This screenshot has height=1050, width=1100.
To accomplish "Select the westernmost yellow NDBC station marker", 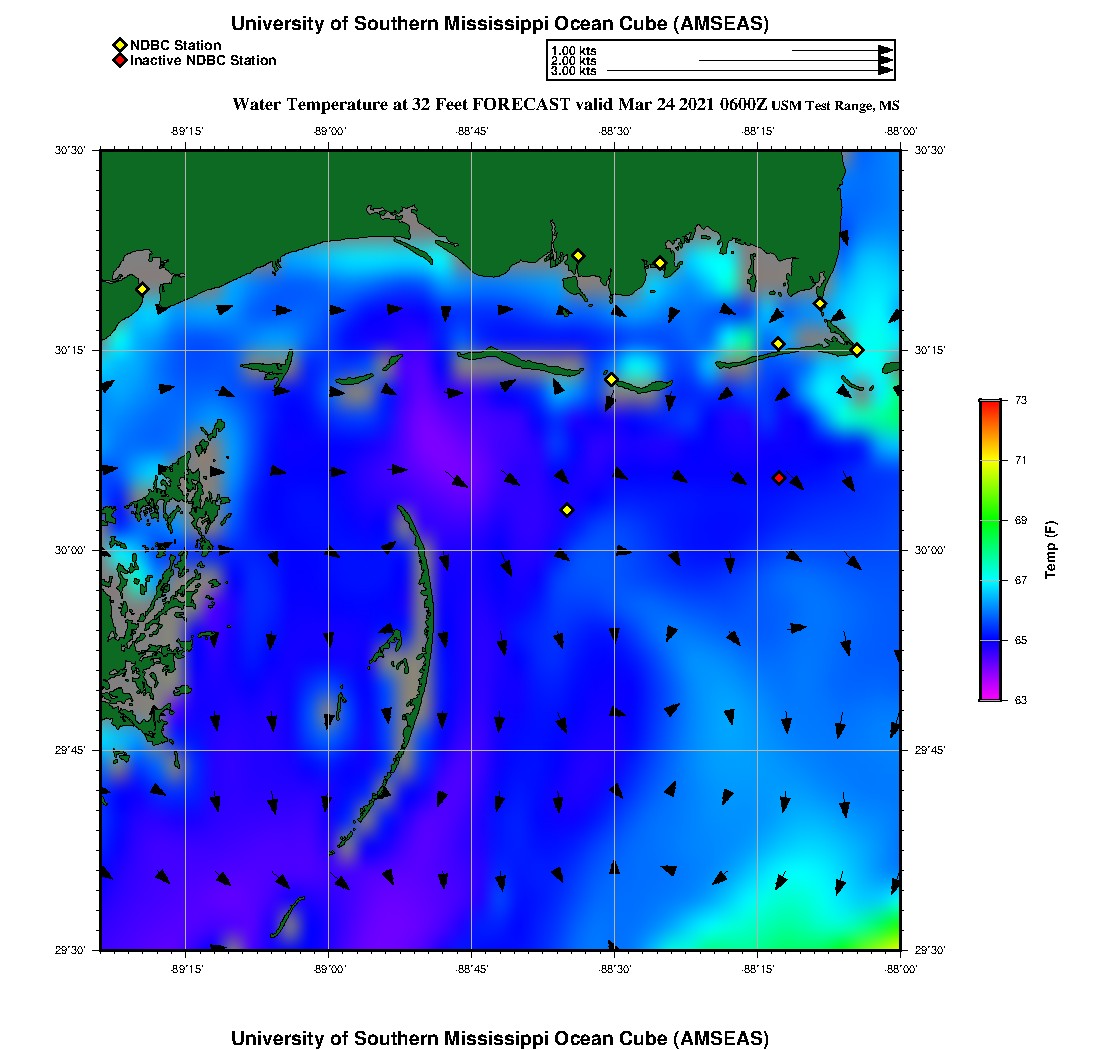I will point(142,289).
